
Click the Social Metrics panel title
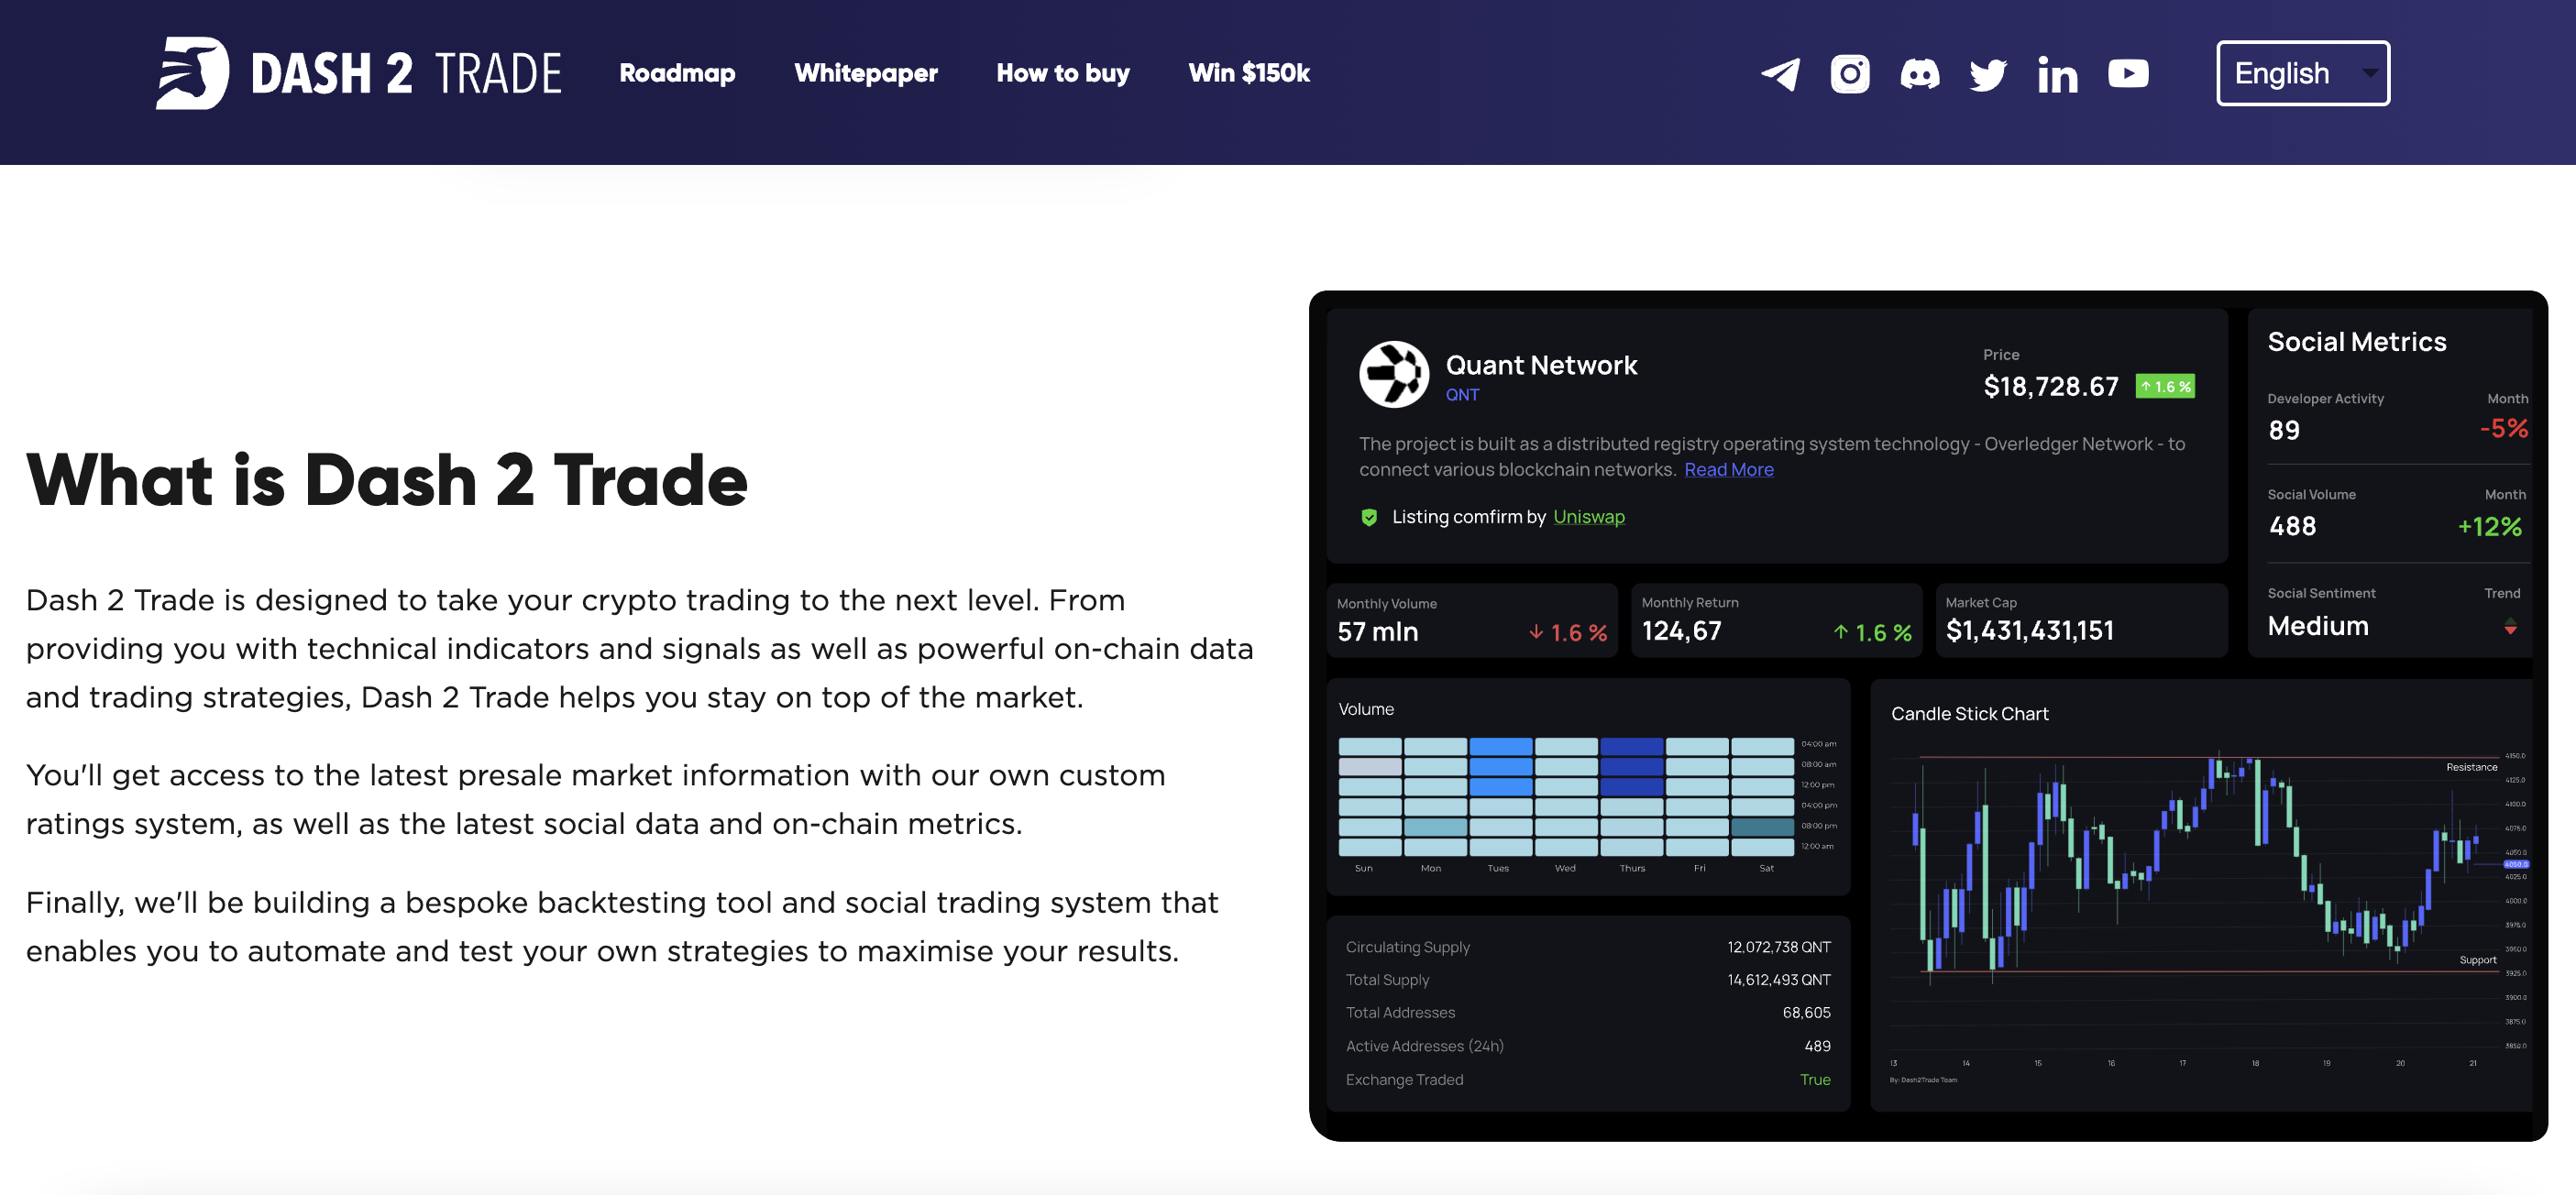[2357, 342]
